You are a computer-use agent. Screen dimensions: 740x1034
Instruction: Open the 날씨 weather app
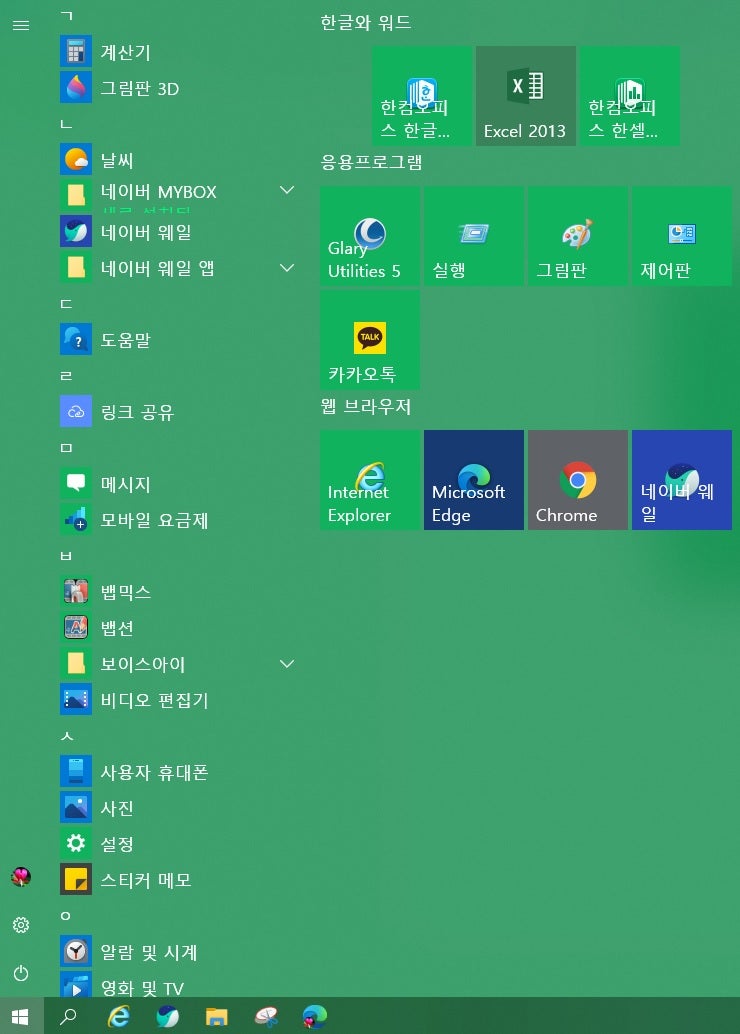[x=177, y=160]
